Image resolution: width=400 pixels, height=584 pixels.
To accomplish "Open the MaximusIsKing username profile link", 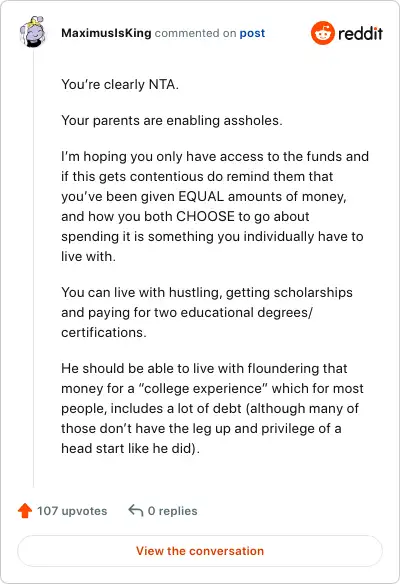I will (106, 33).
